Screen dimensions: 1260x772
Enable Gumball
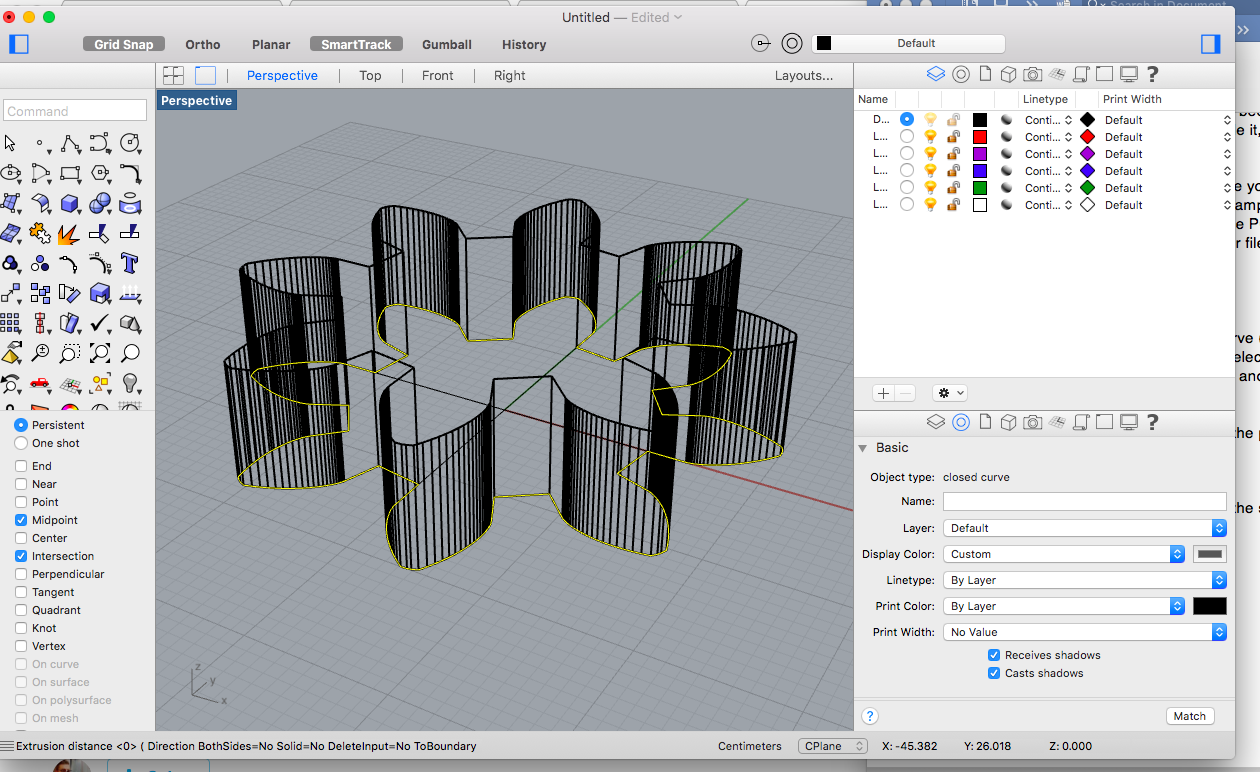pyautogui.click(x=447, y=44)
